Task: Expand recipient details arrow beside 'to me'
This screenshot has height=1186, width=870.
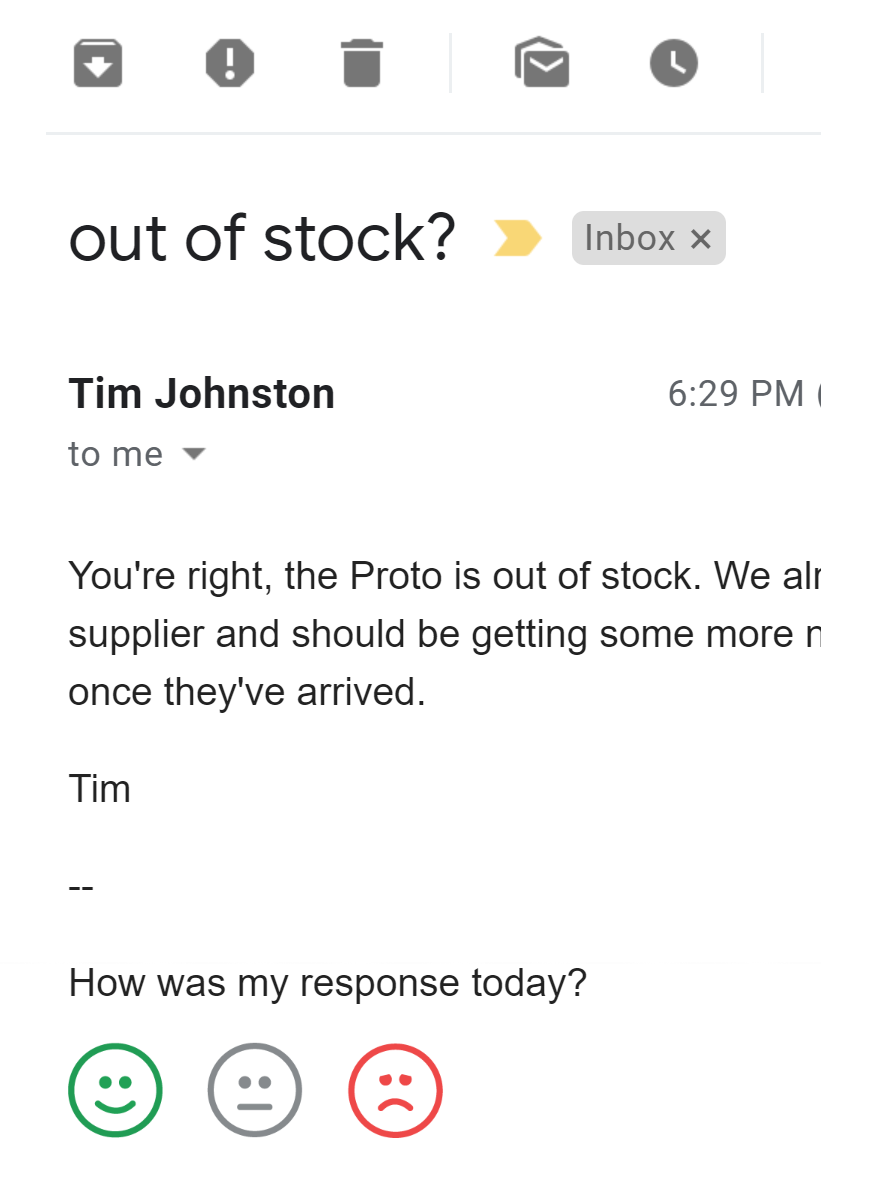Action: point(193,454)
